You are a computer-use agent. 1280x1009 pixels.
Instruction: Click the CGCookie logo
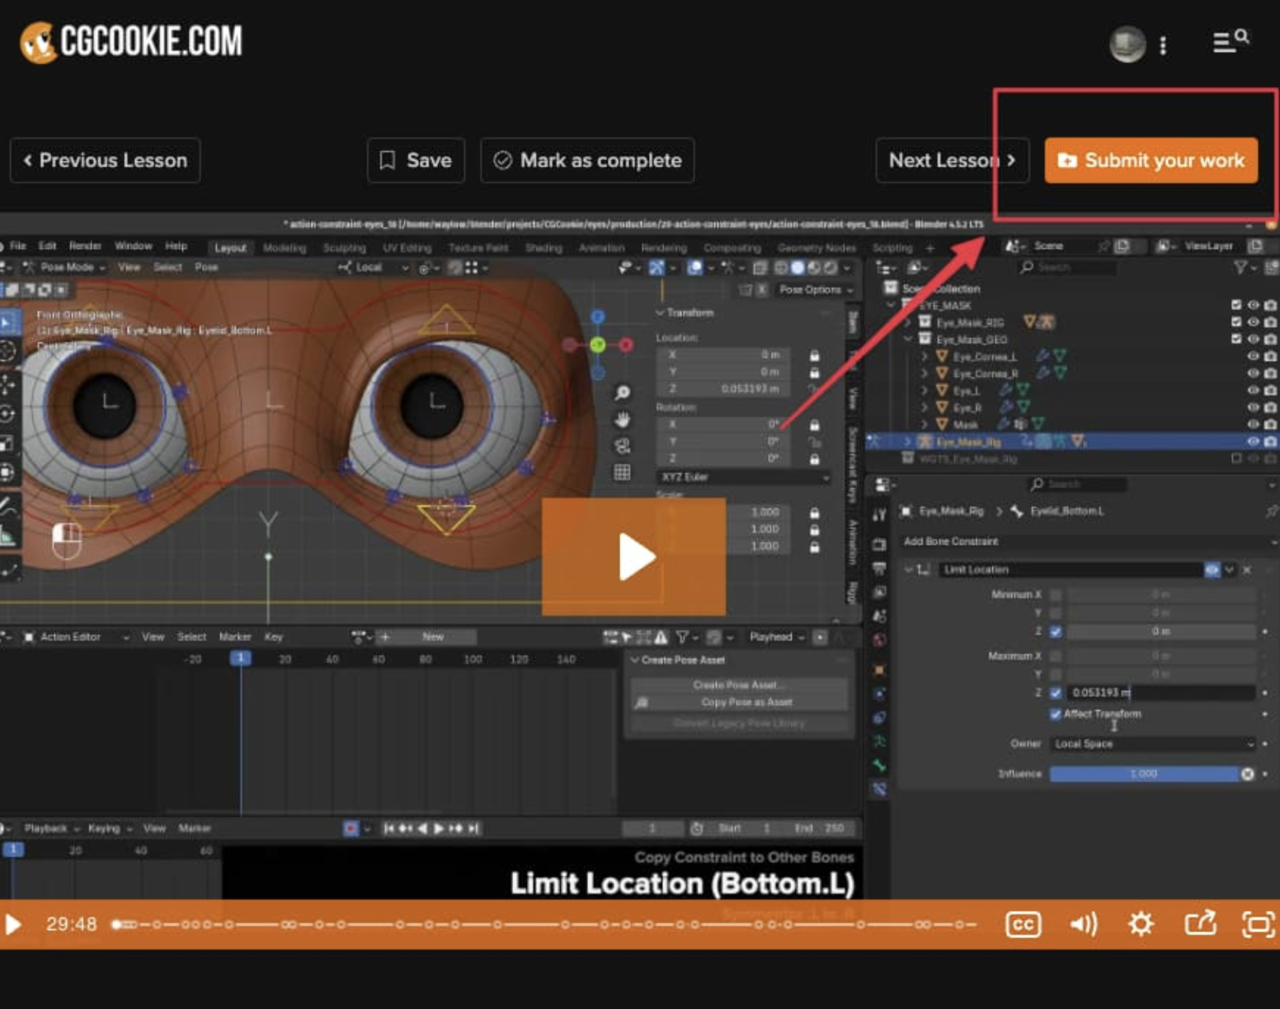(131, 42)
